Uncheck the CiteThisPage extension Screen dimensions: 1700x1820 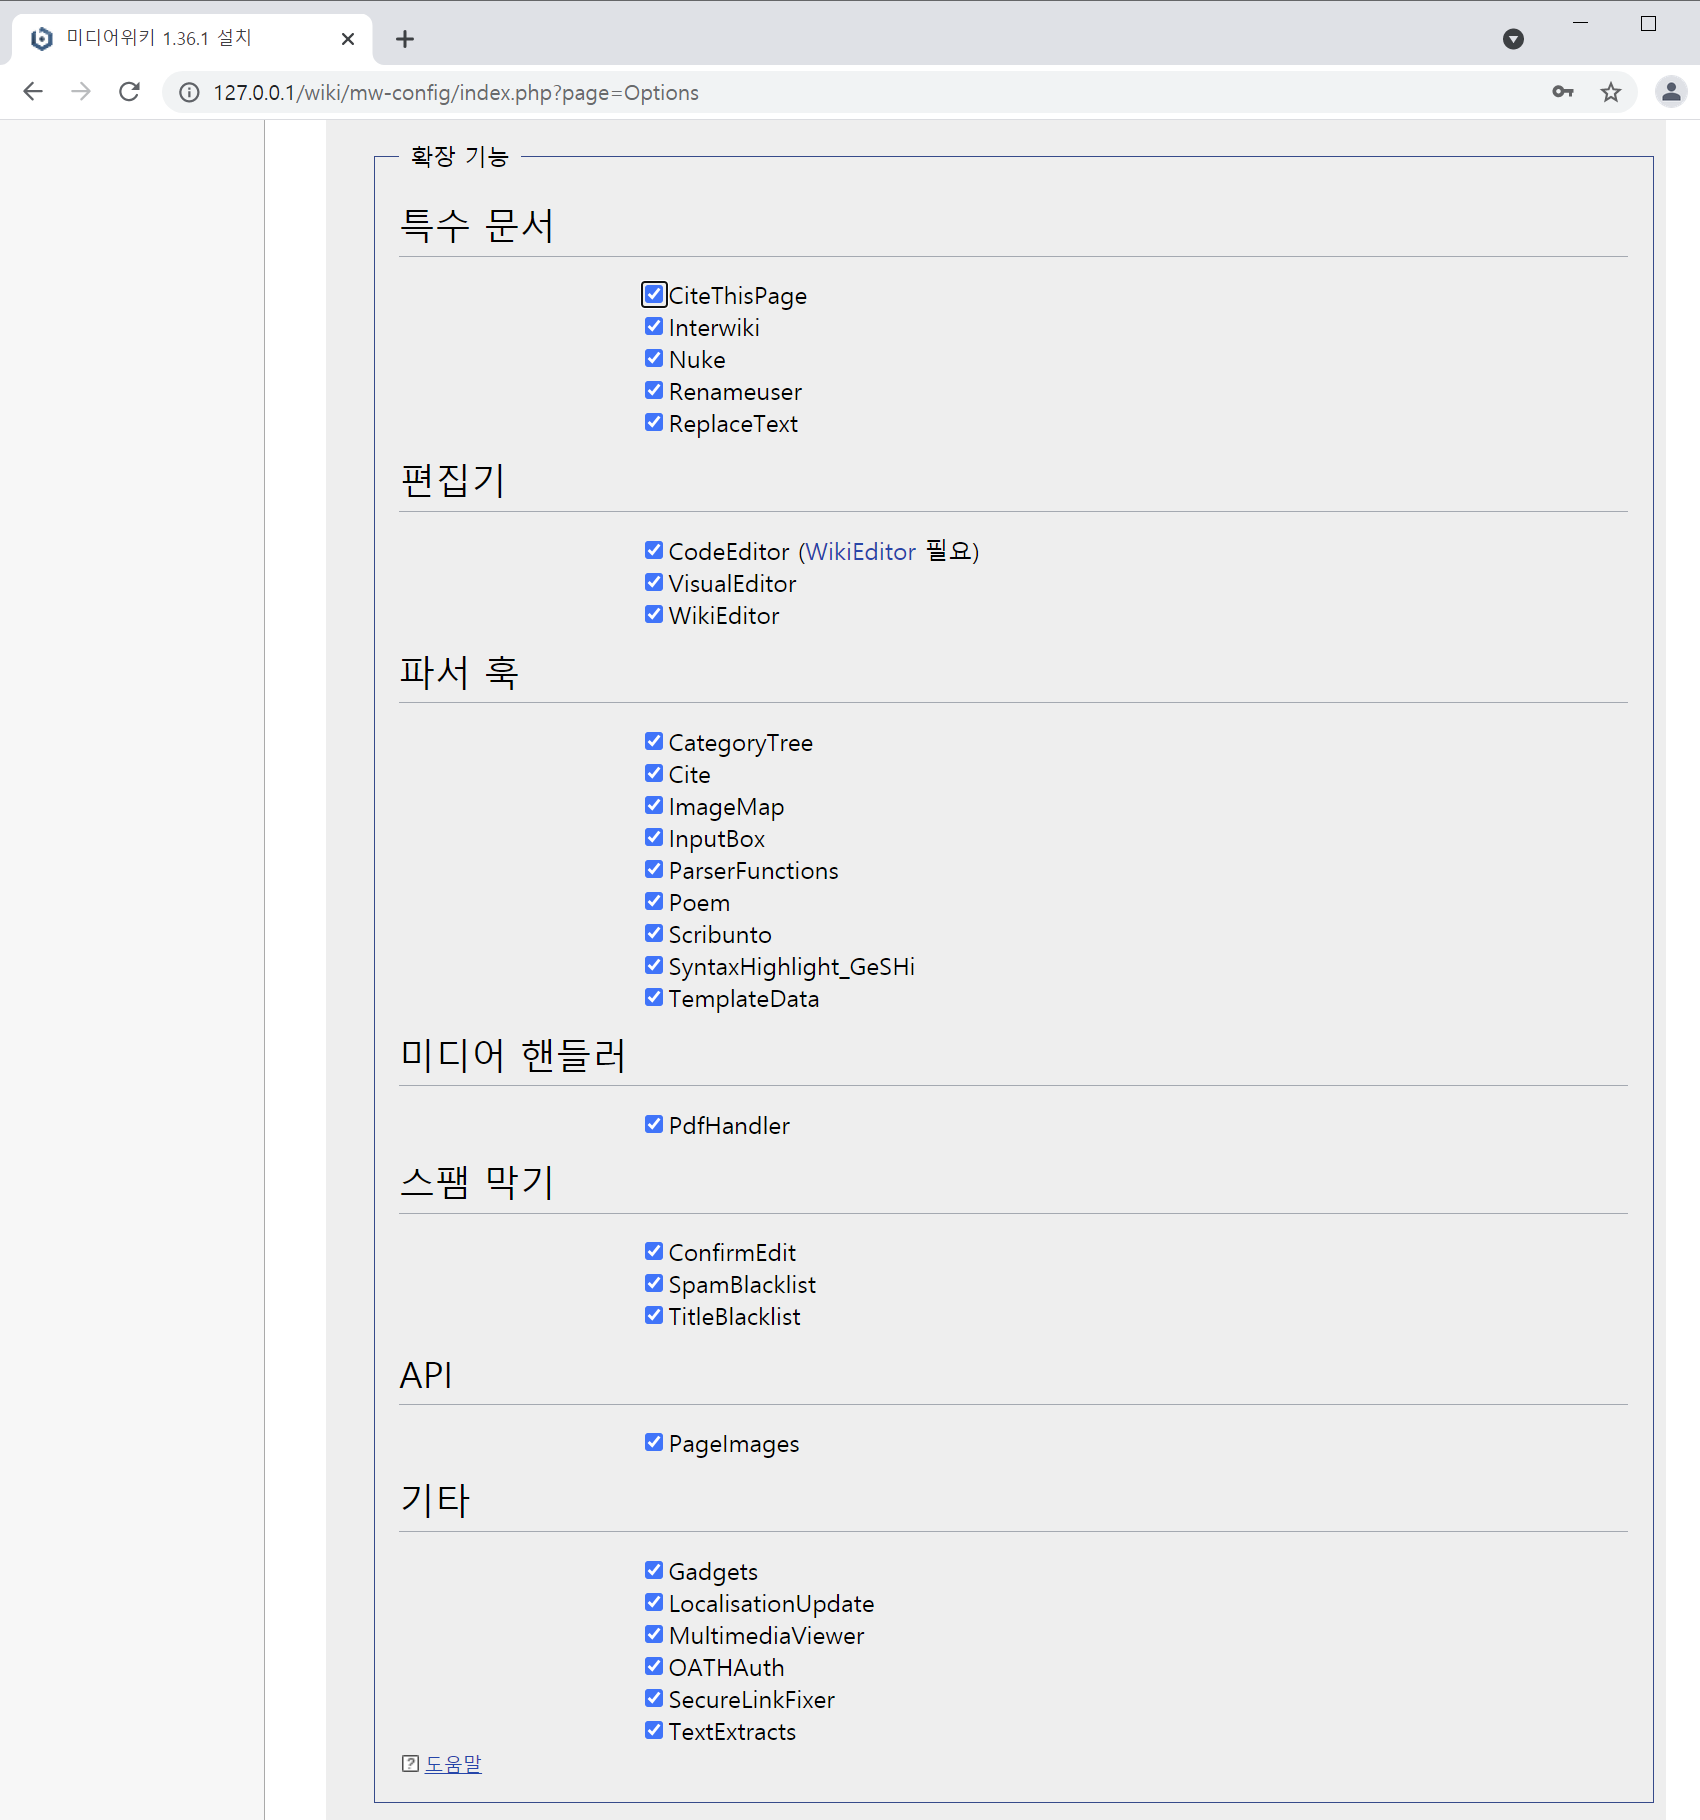(x=654, y=293)
